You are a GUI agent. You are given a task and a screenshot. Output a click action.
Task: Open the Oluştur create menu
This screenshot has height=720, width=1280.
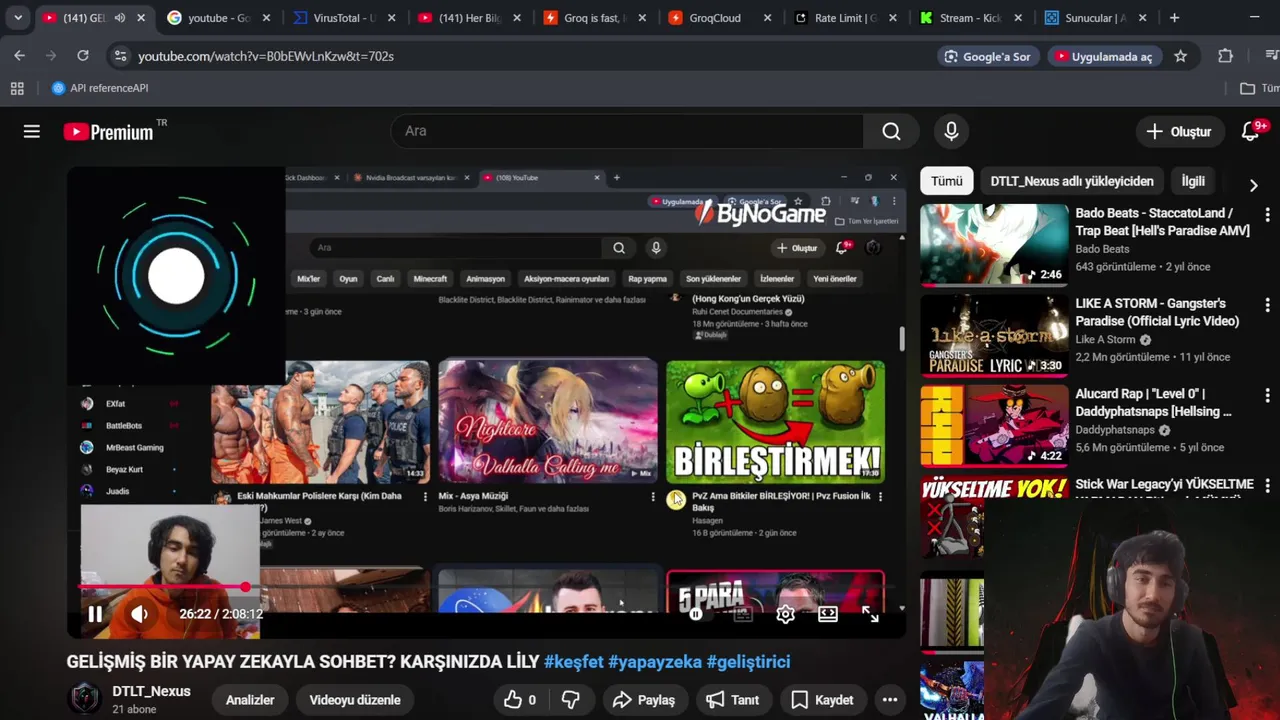coord(1179,131)
